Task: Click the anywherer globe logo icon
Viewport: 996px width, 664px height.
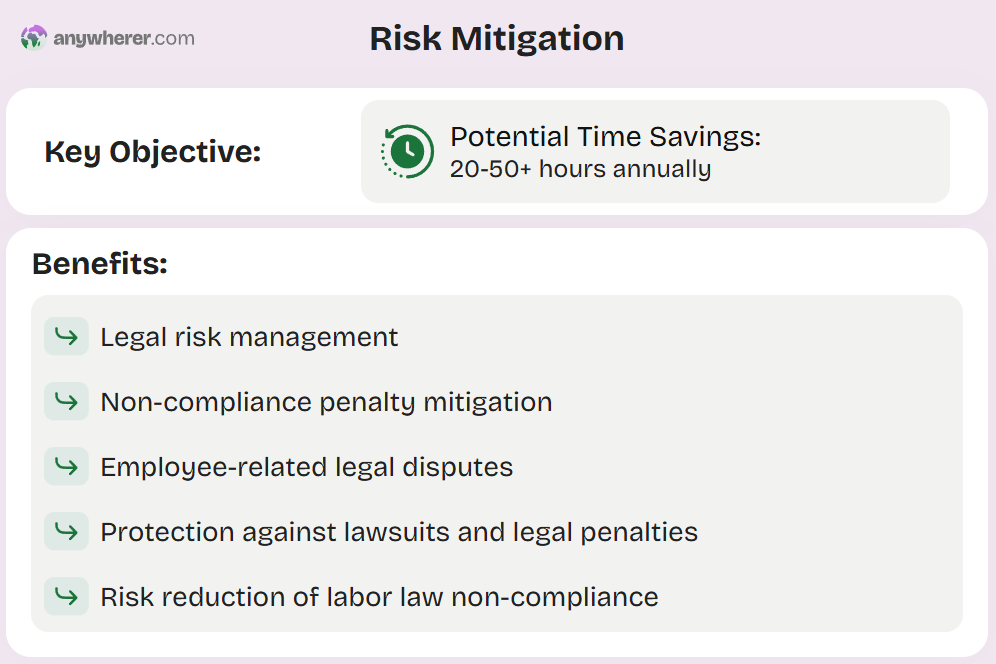Action: point(34,37)
